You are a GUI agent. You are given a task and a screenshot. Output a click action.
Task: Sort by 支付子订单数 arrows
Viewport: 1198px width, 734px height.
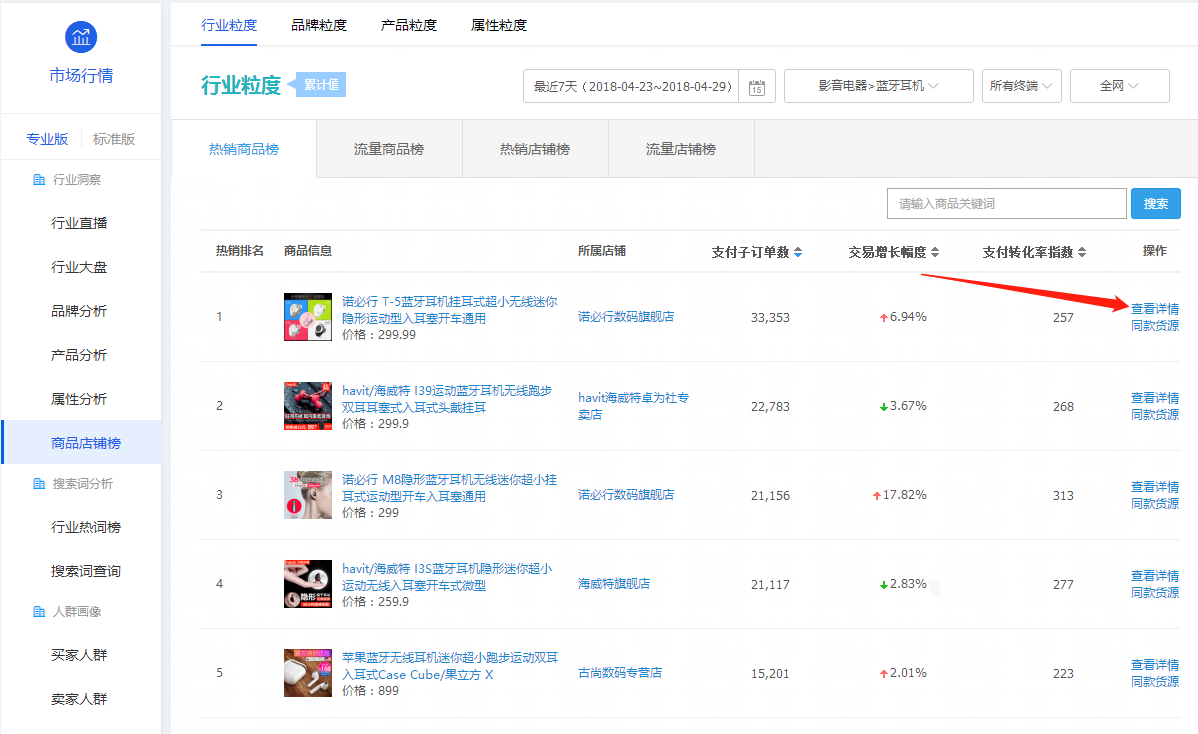click(x=798, y=252)
